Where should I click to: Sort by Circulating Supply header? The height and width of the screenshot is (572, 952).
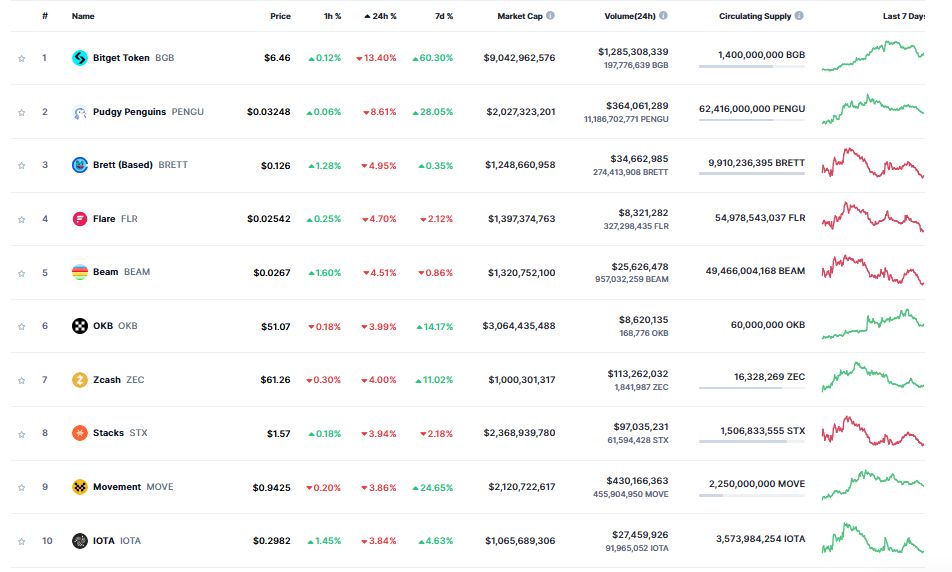[755, 16]
